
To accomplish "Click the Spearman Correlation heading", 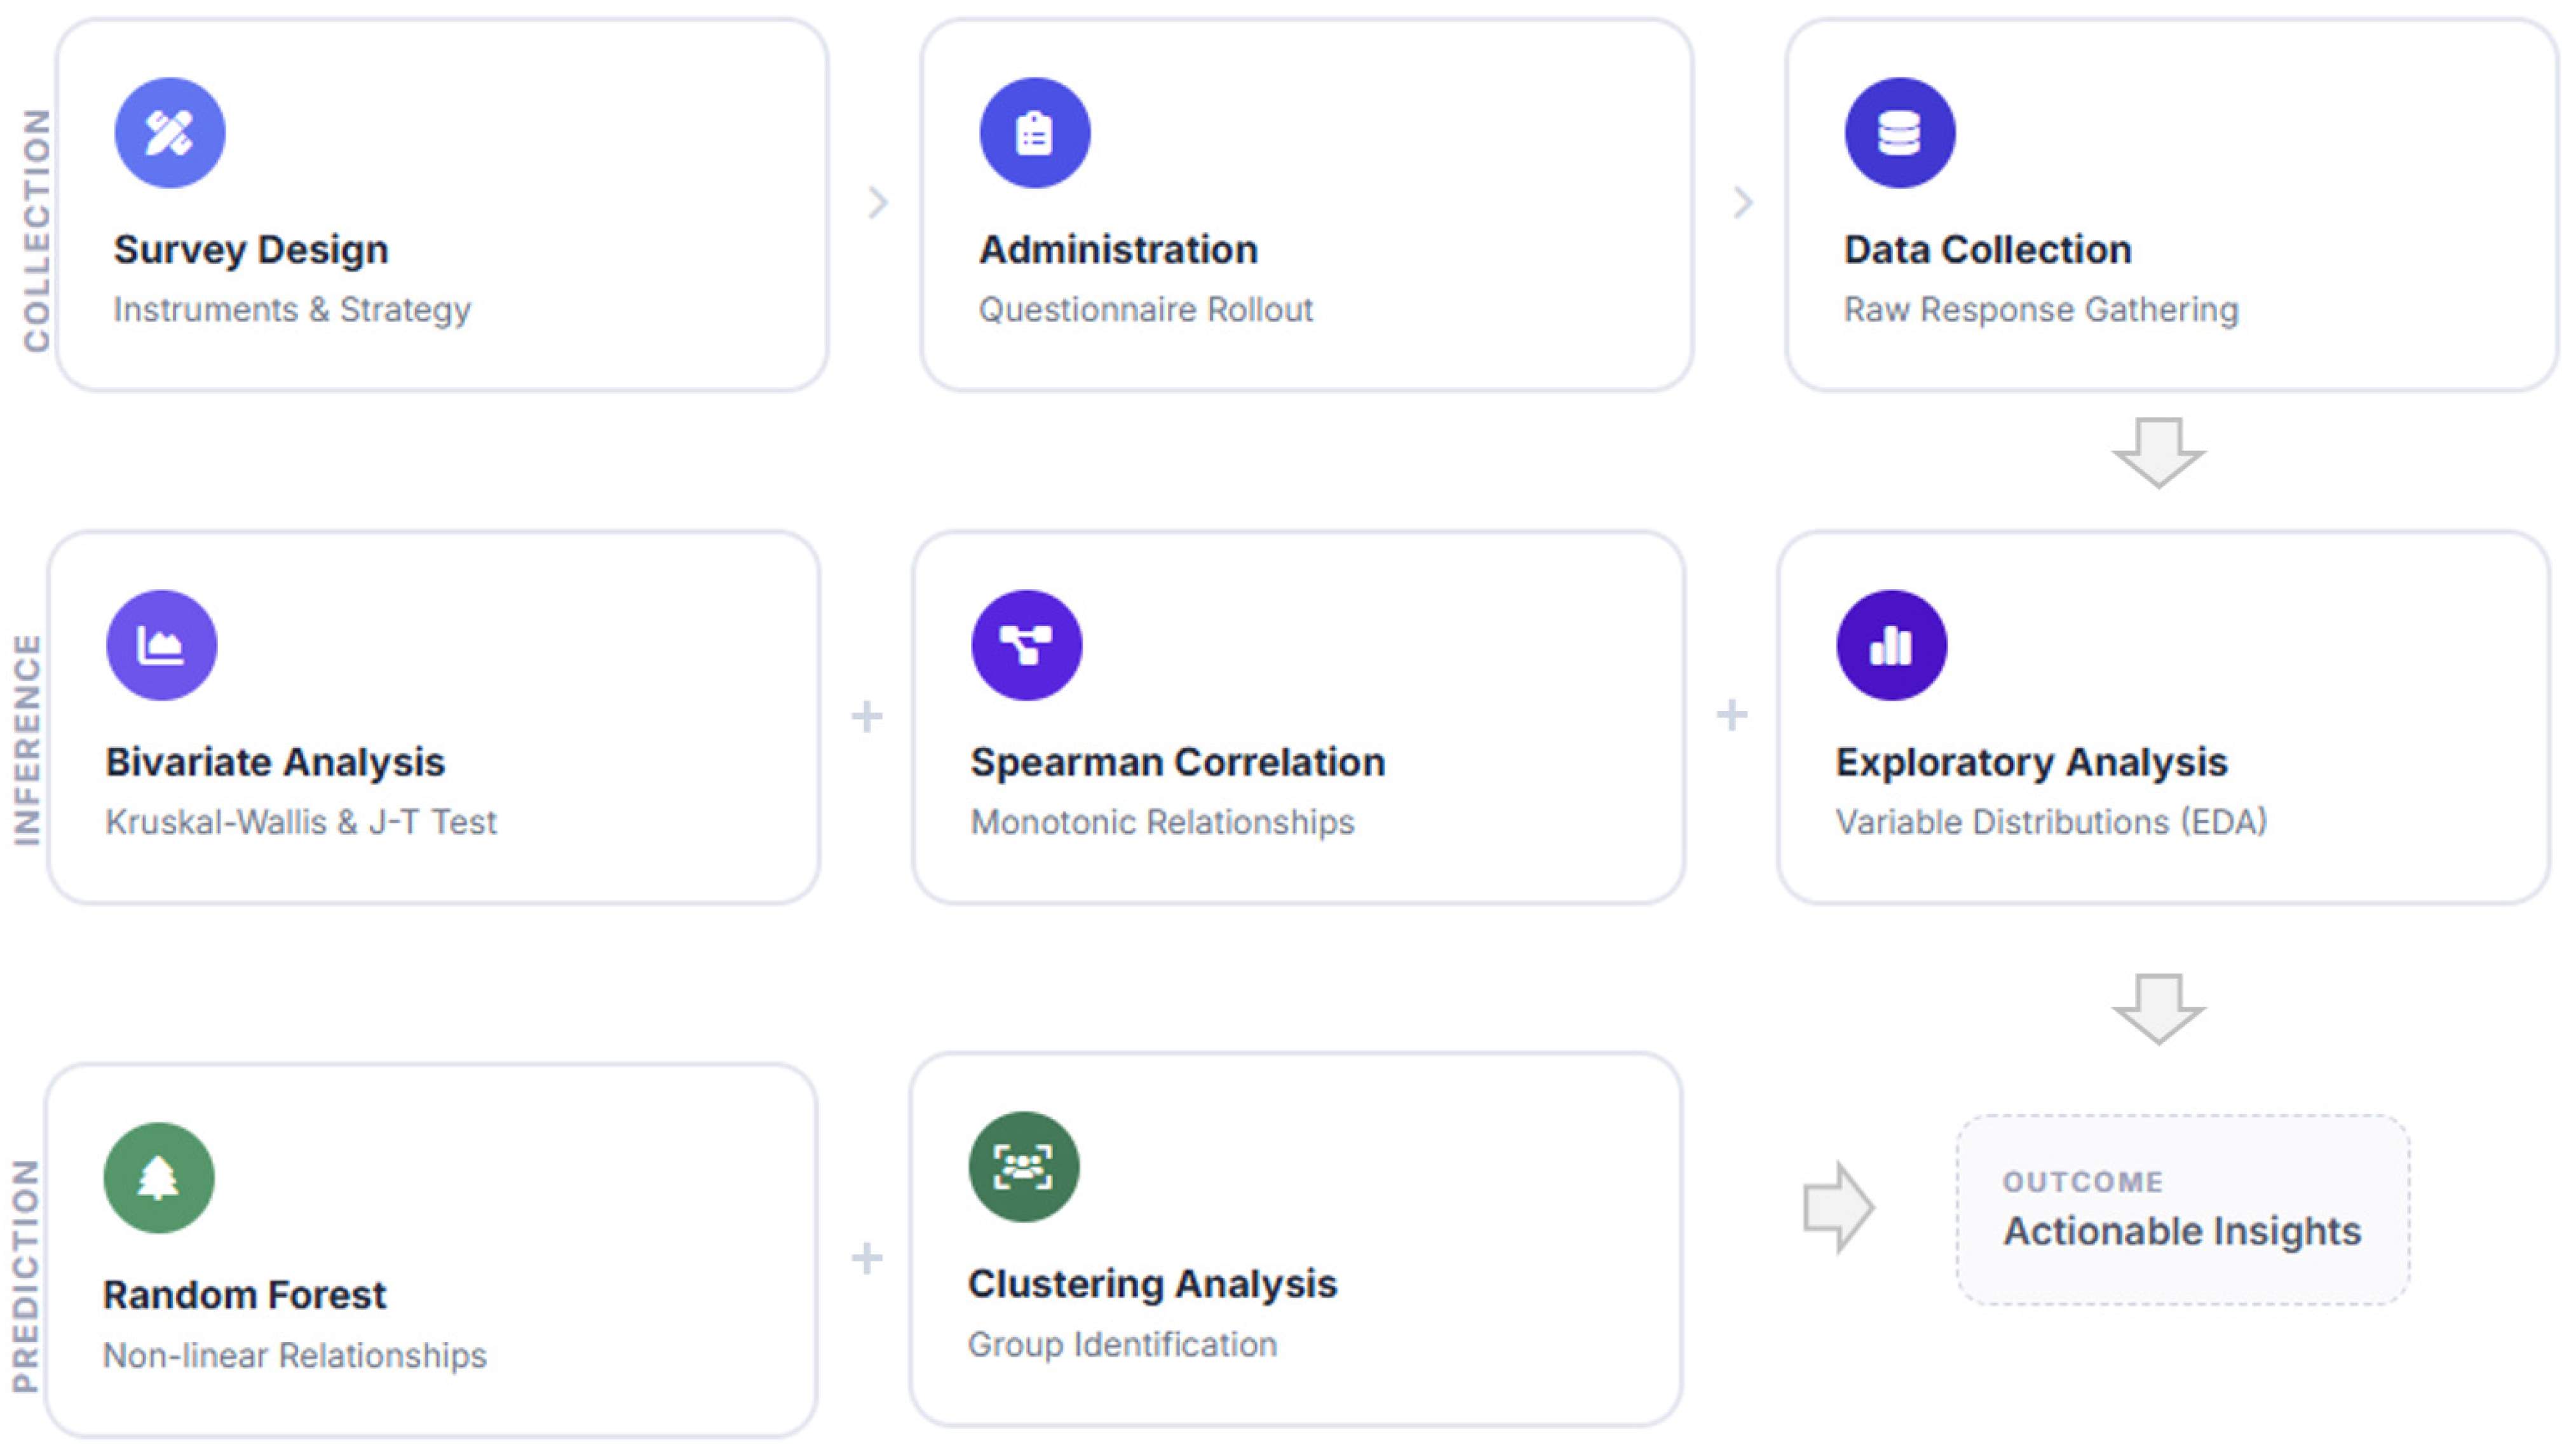I will [1178, 762].
